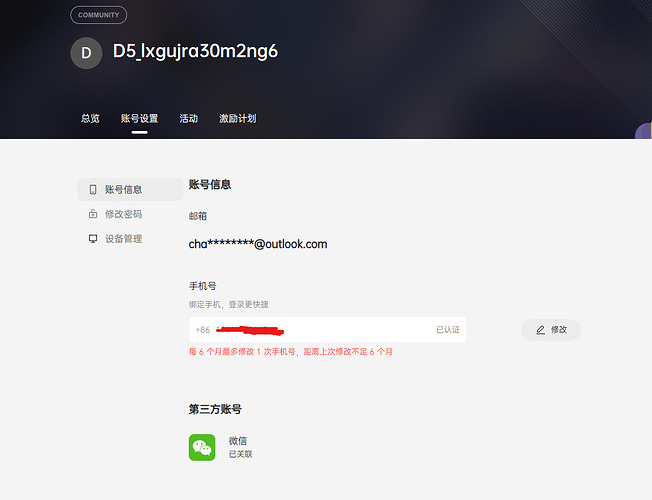Click the pencil icon in the 修改 button
The image size is (652, 500).
click(x=541, y=330)
